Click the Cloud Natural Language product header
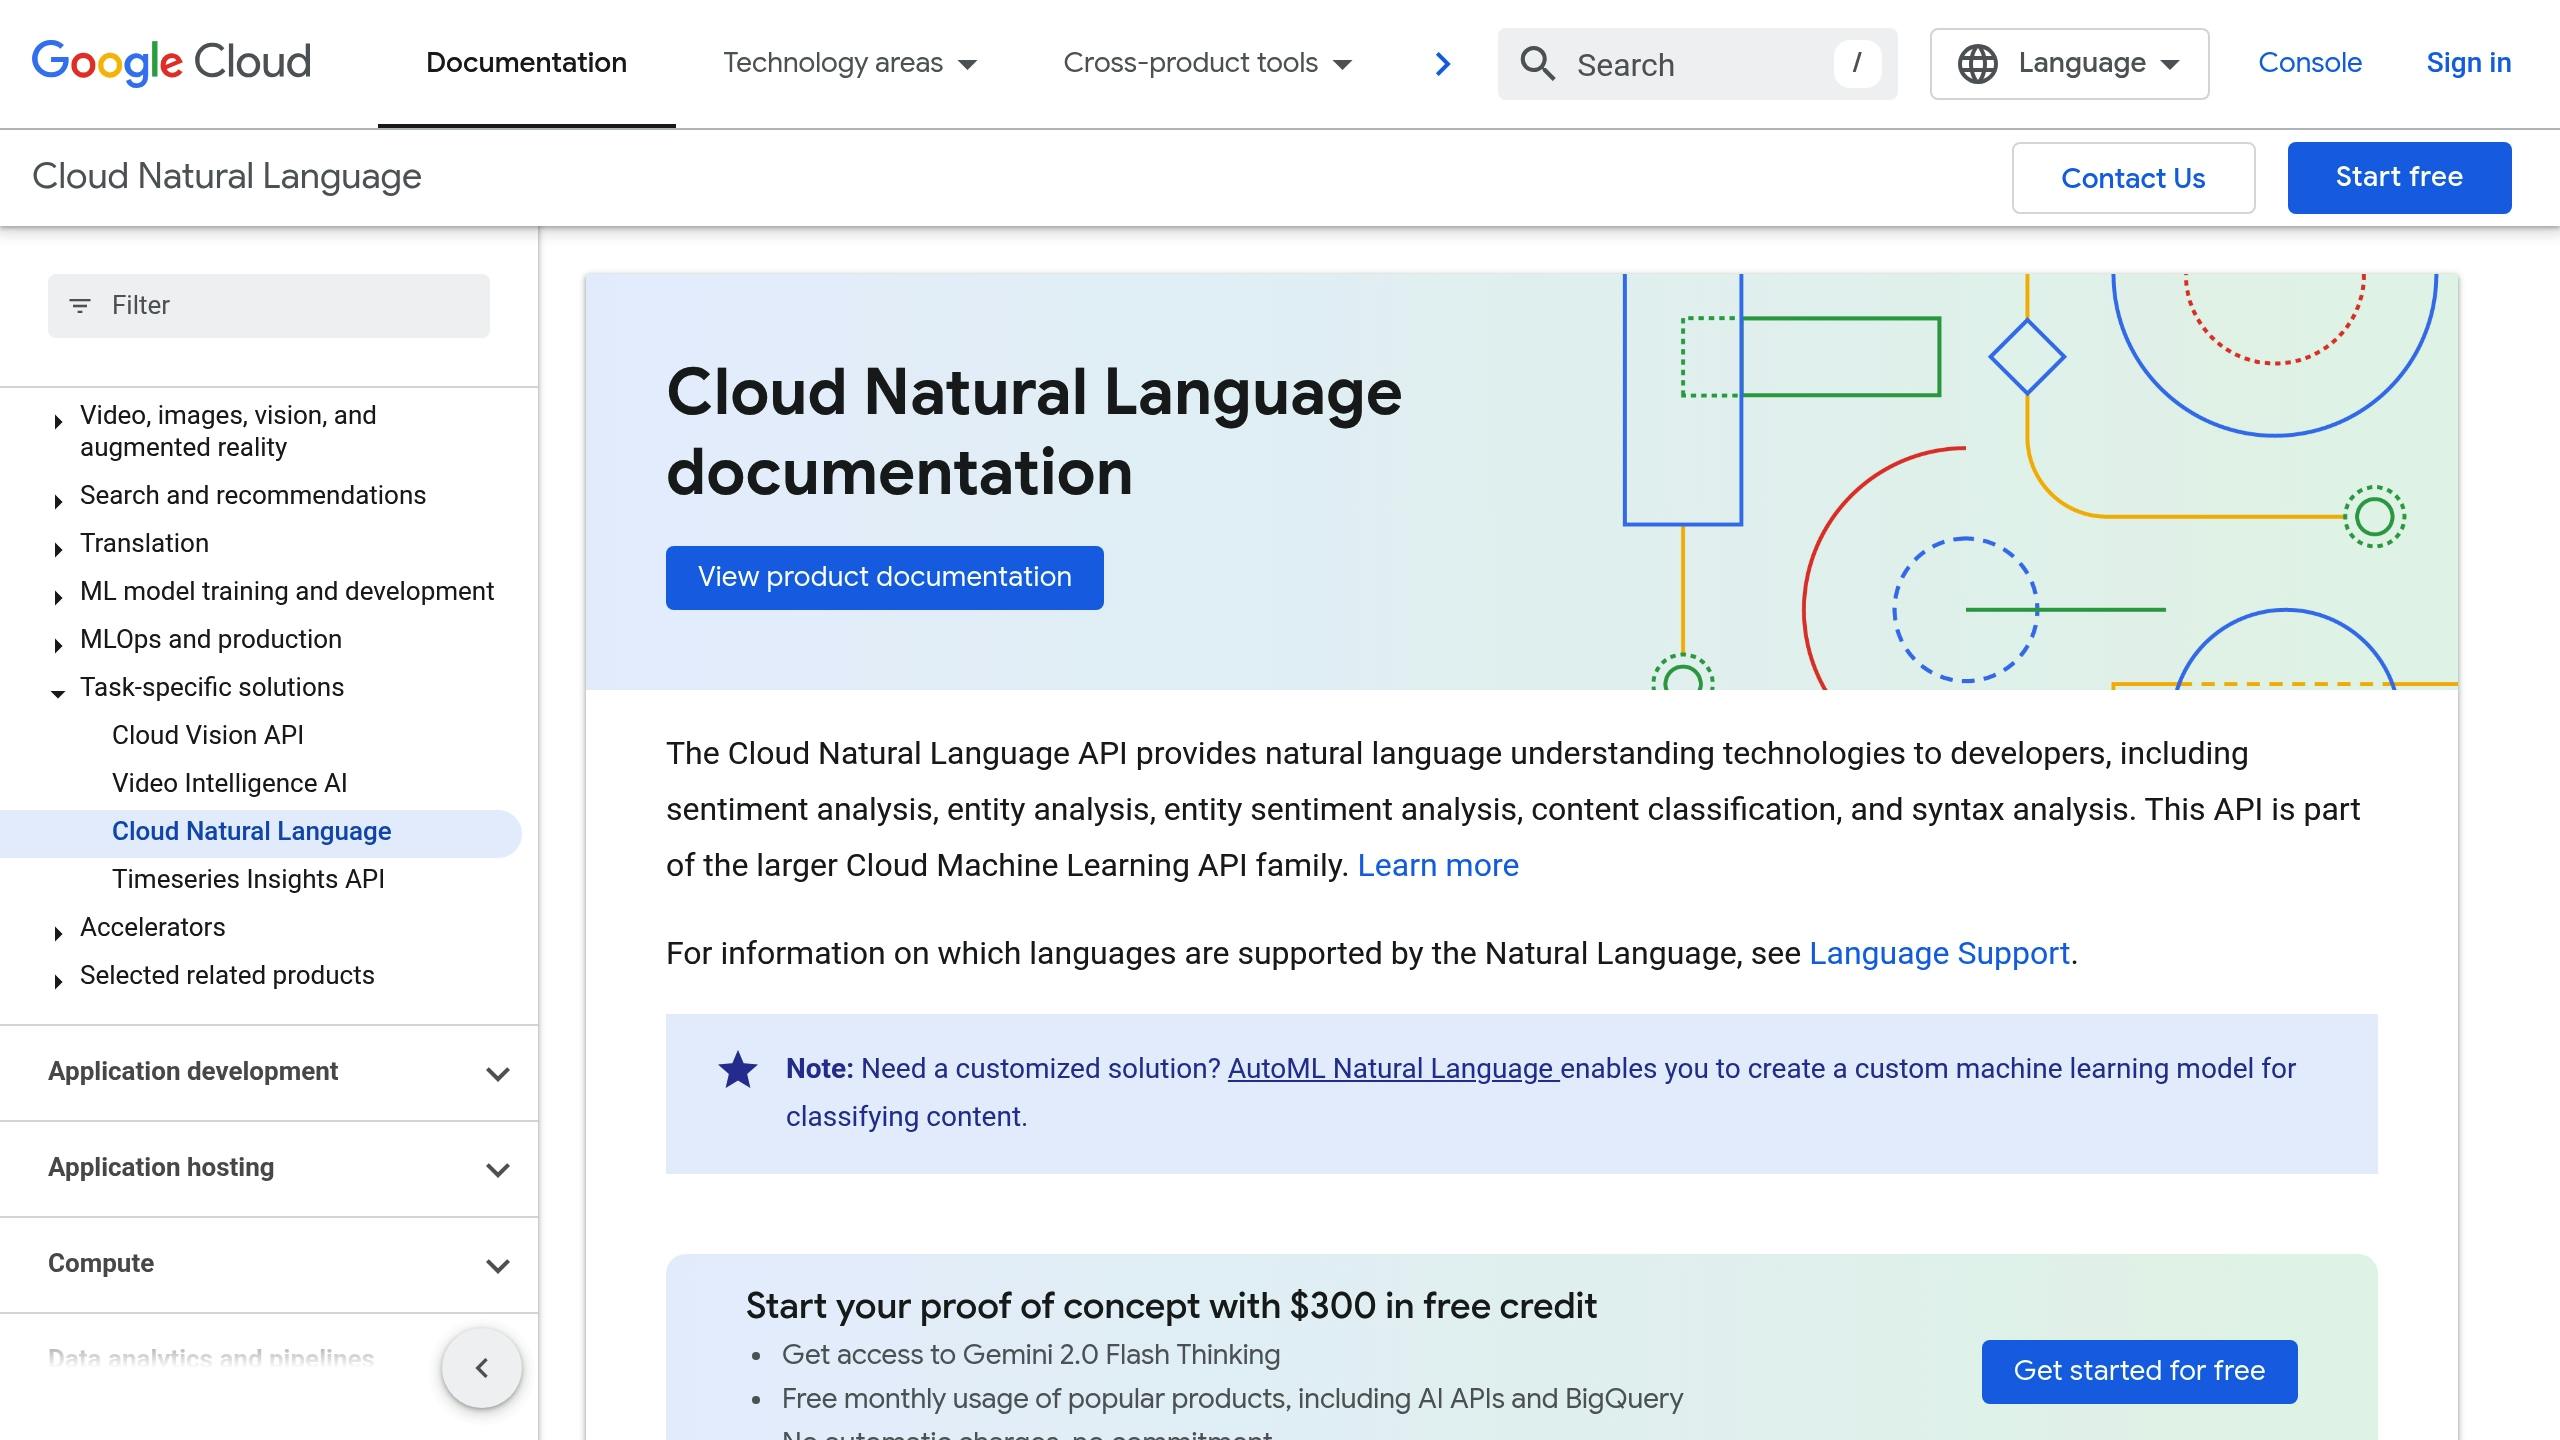The image size is (2560, 1440). (x=227, y=177)
